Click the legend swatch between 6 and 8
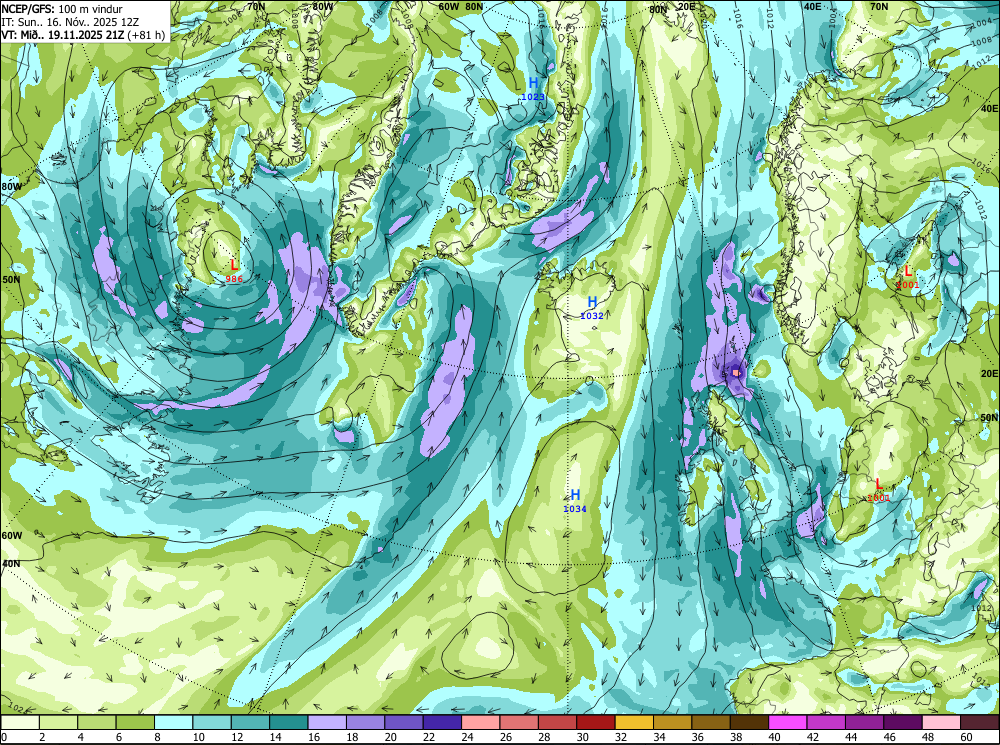The height and width of the screenshot is (745, 1000). pyautogui.click(x=135, y=722)
